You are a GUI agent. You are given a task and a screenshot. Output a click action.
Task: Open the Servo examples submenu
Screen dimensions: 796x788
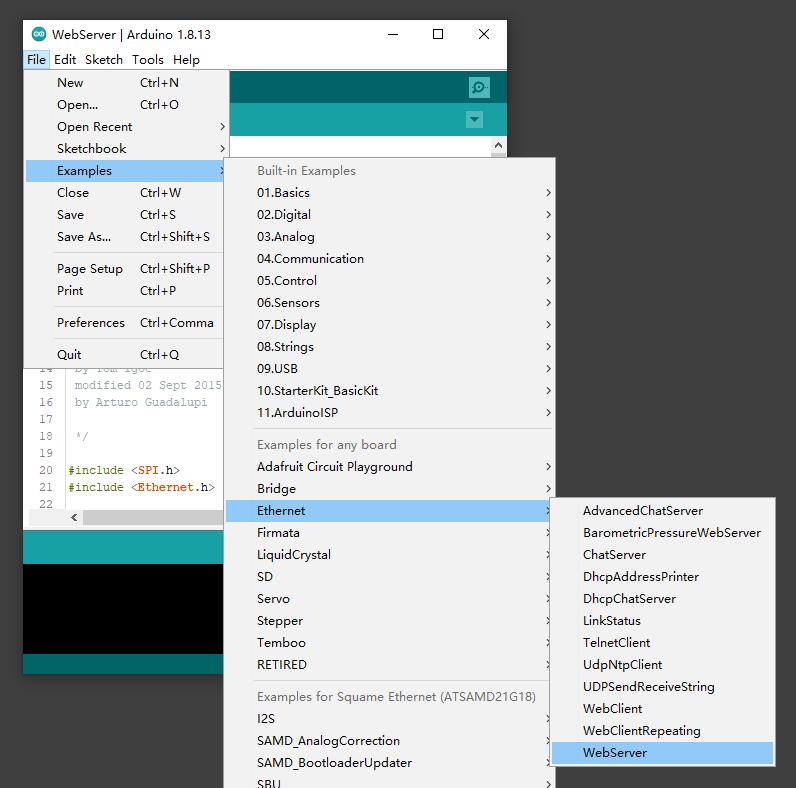pyautogui.click(x=389, y=599)
